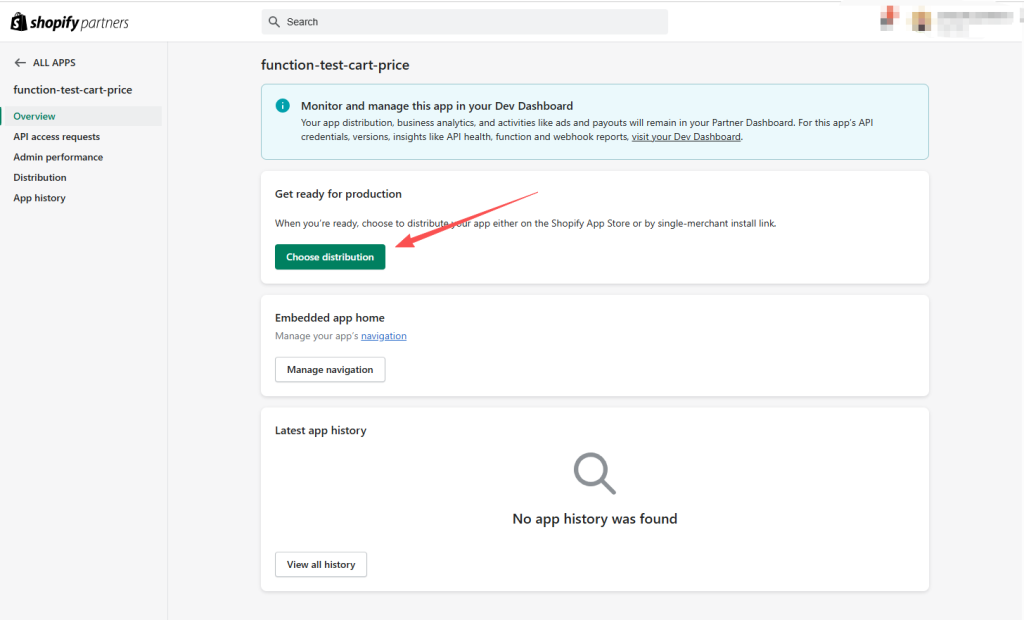The width and height of the screenshot is (1024, 620).
Task: Click the large magnifier empty-state icon
Action: click(x=594, y=474)
